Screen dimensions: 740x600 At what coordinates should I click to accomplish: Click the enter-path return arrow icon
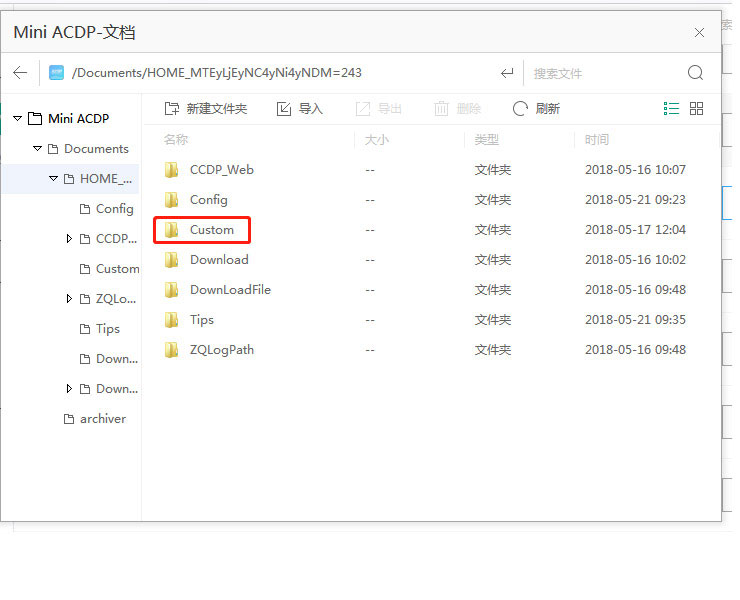coord(507,73)
